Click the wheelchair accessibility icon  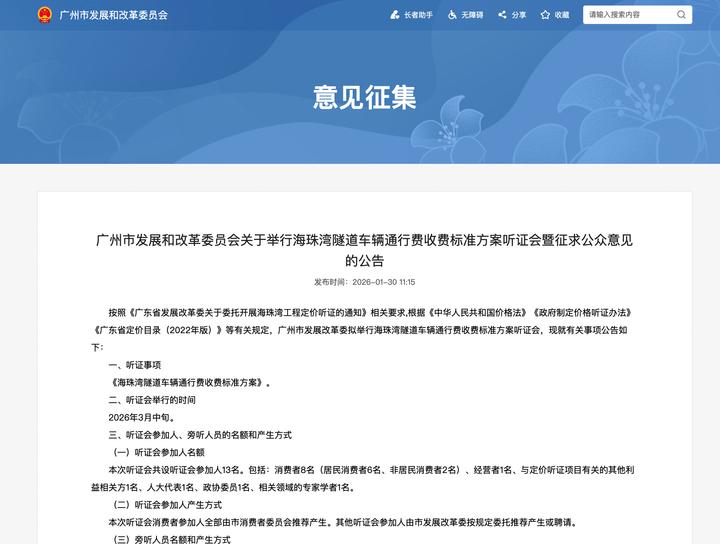coord(452,15)
